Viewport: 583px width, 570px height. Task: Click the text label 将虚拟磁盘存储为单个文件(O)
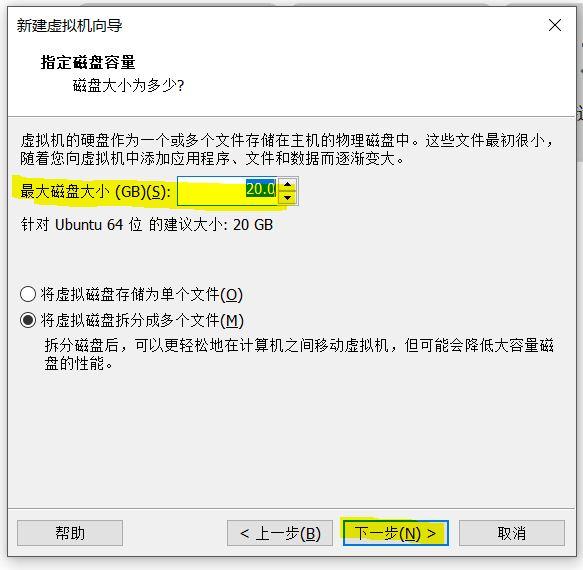[142, 294]
